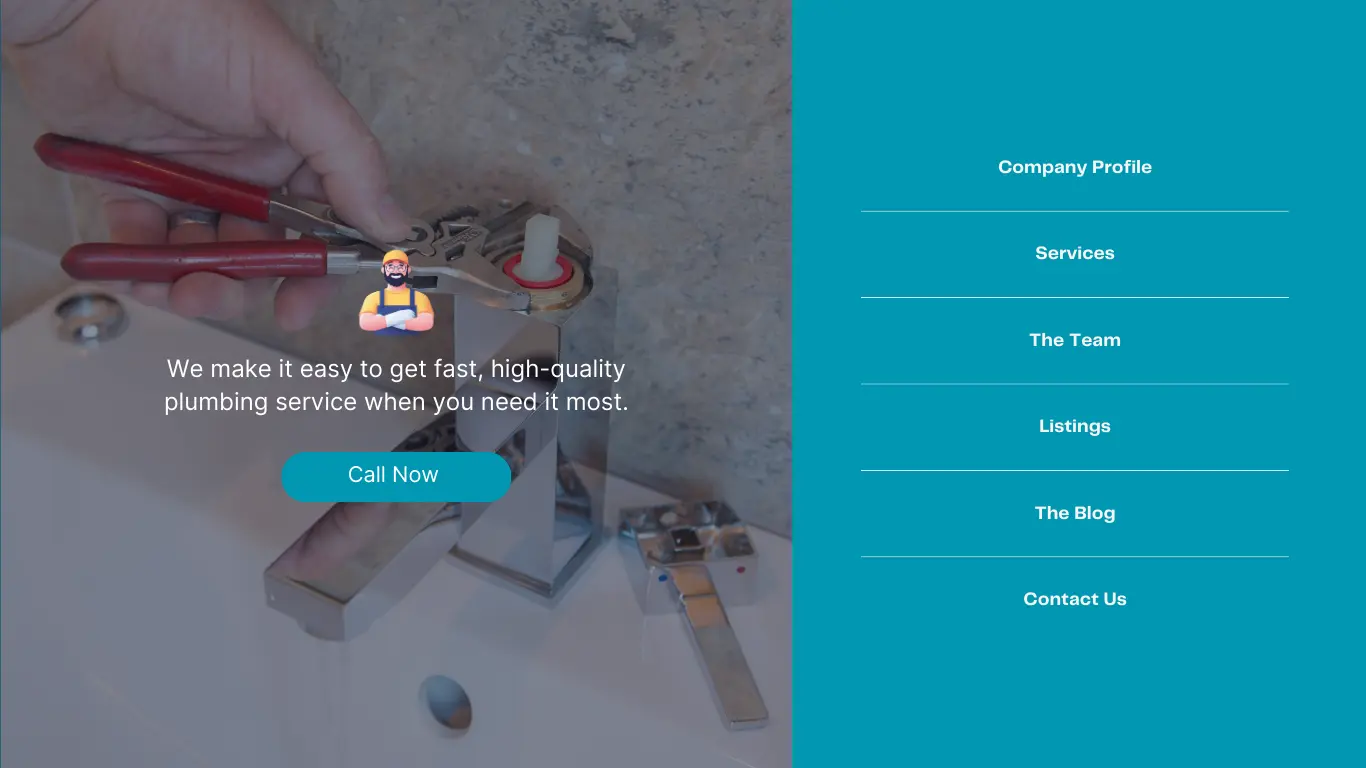Screen dimensions: 1366x768
Task: Choose Contact Us from the menu
Action: tap(1075, 599)
